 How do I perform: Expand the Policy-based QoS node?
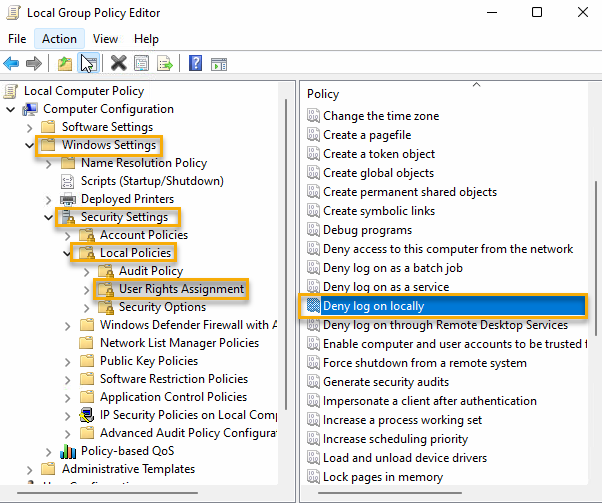point(49,452)
